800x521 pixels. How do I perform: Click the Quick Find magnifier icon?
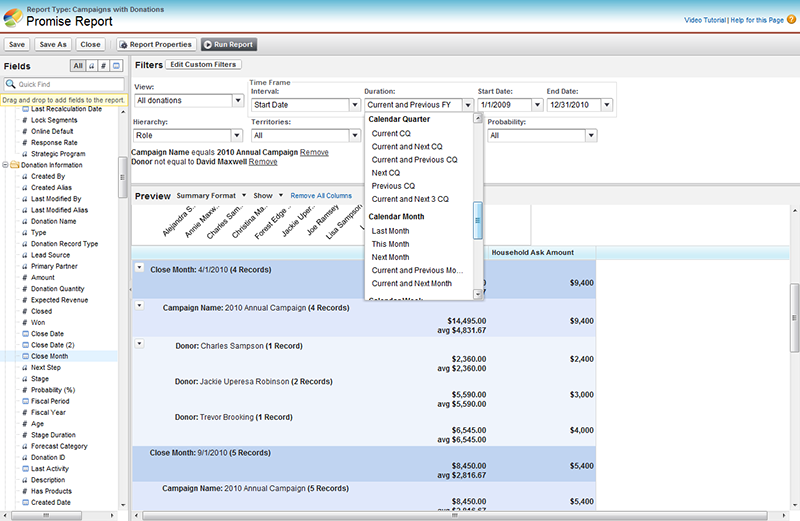coord(11,84)
